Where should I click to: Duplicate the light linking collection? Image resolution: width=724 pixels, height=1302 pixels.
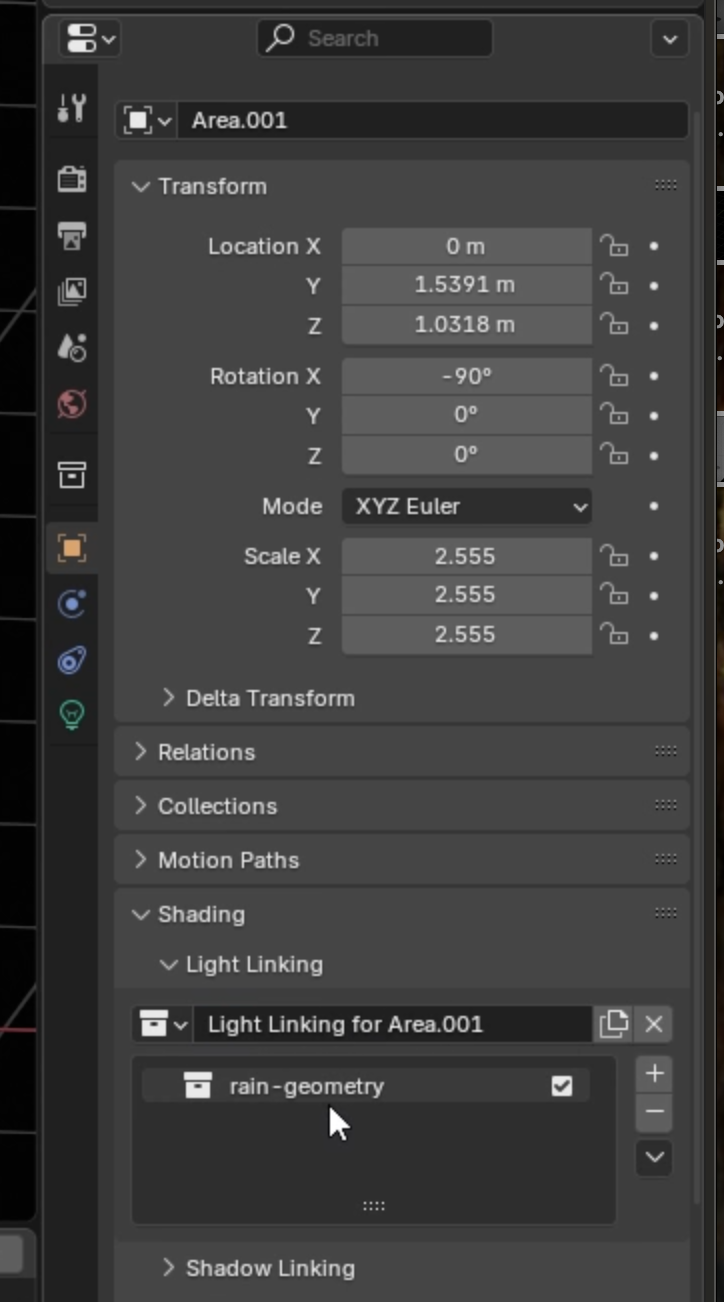[613, 1024]
